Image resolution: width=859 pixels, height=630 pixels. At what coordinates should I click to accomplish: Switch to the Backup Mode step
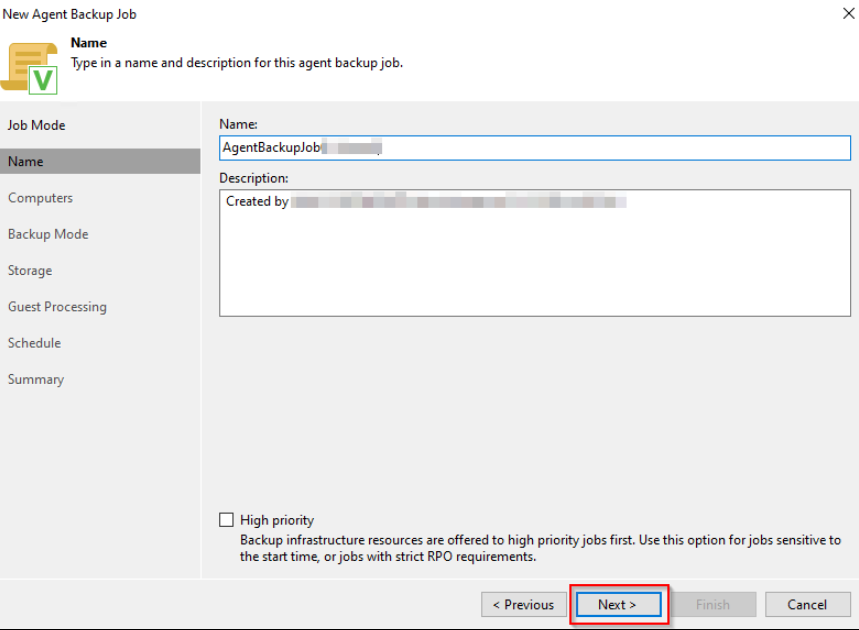[x=48, y=234]
